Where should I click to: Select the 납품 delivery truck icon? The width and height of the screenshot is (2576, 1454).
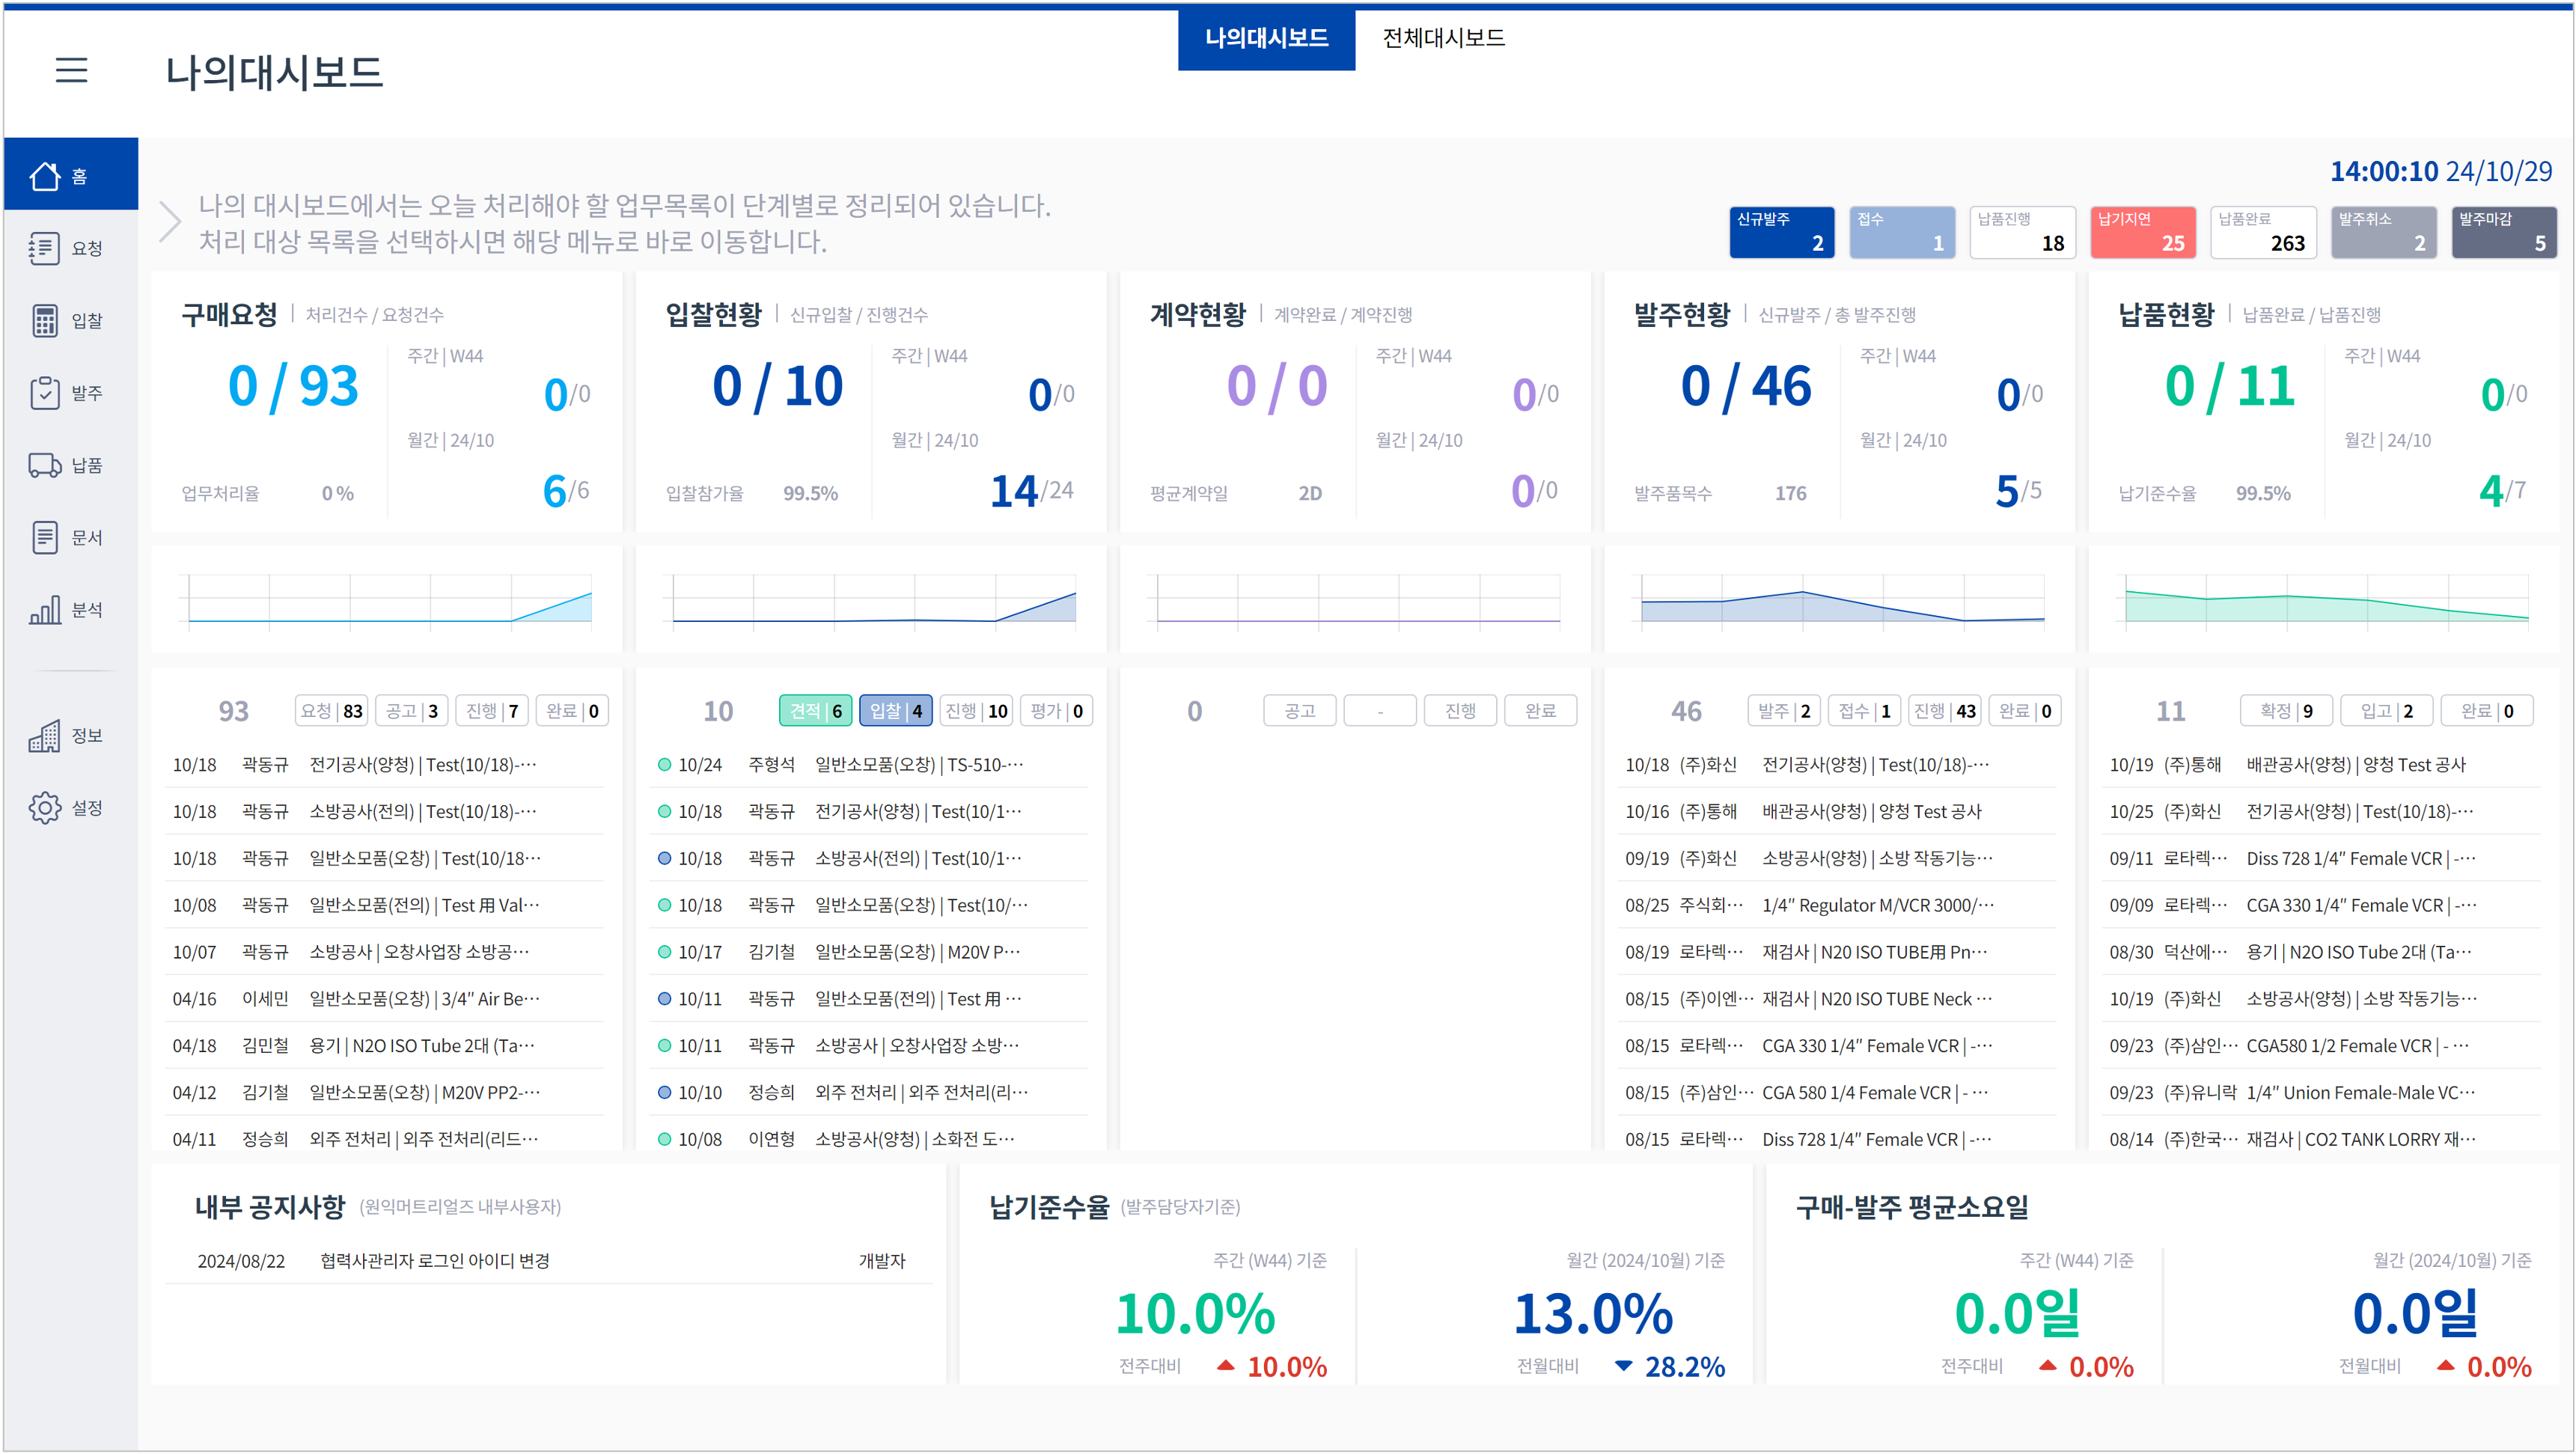pyautogui.click(x=70, y=465)
